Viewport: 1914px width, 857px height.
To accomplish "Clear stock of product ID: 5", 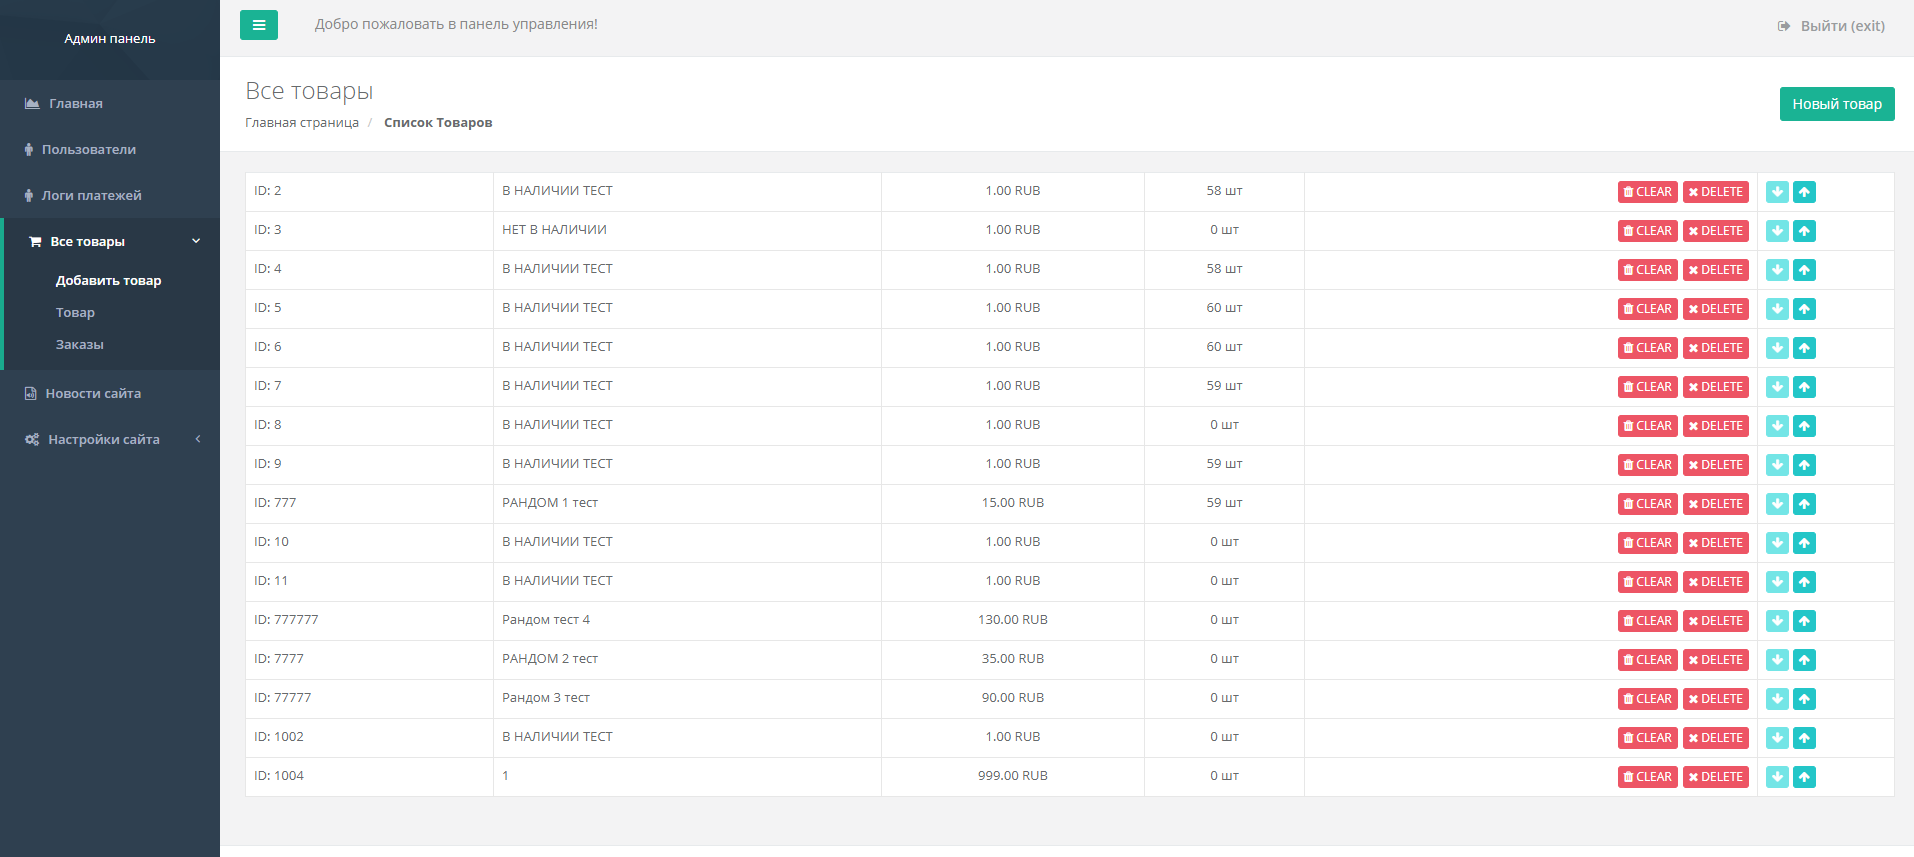I will pyautogui.click(x=1647, y=309).
